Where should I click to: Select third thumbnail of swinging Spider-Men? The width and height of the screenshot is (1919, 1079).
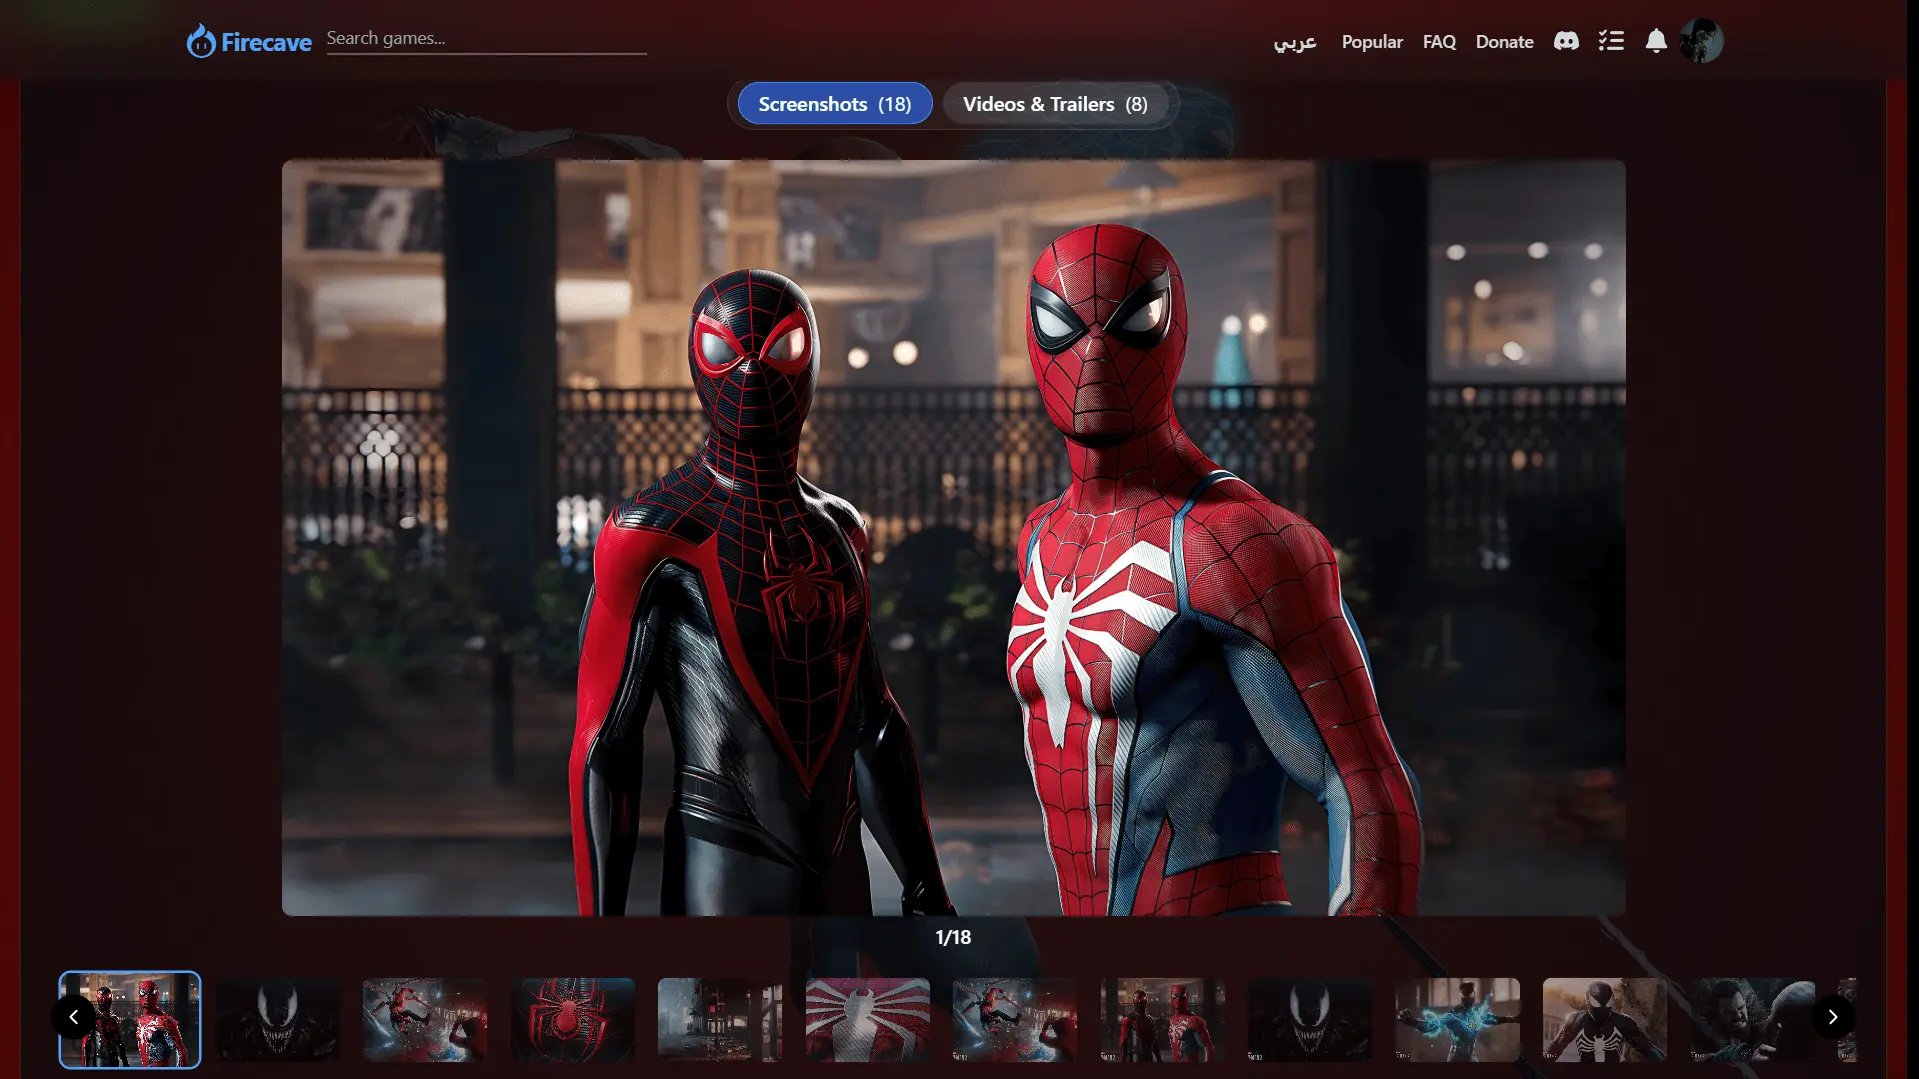point(425,1020)
